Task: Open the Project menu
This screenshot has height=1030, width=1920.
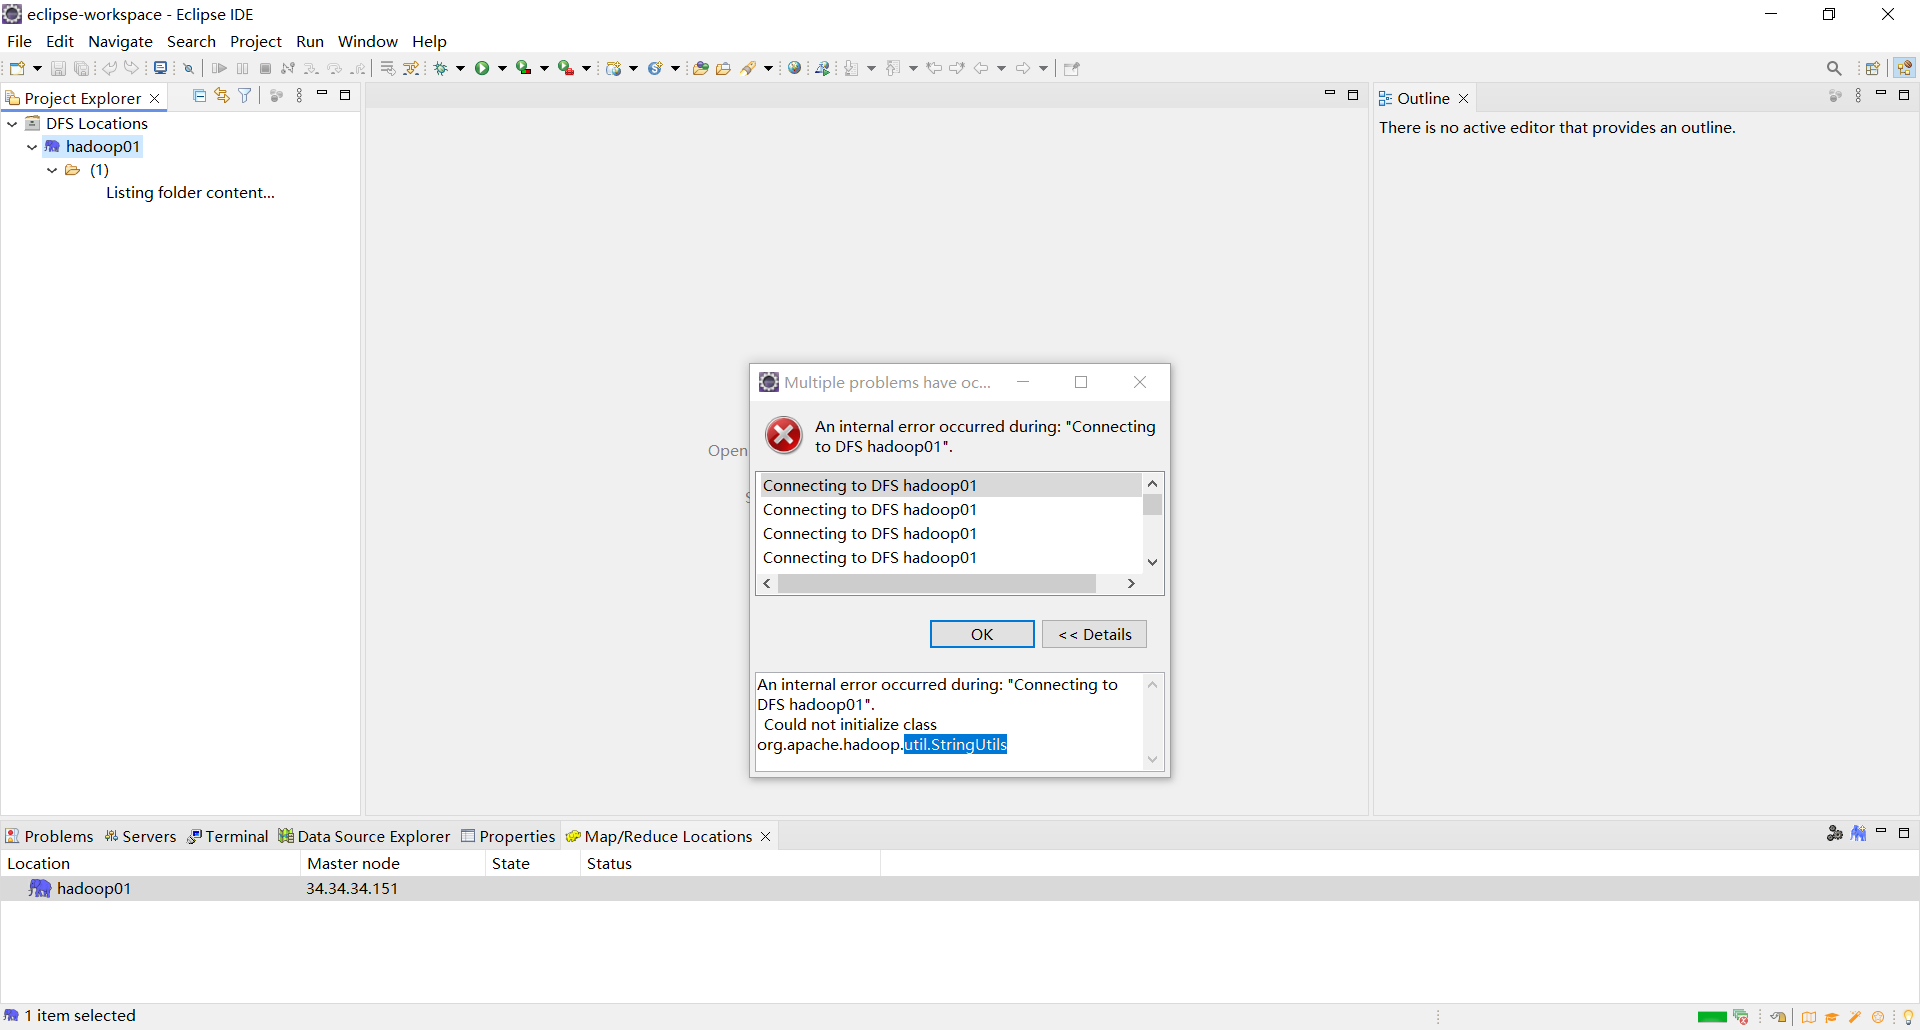Action: [256, 41]
